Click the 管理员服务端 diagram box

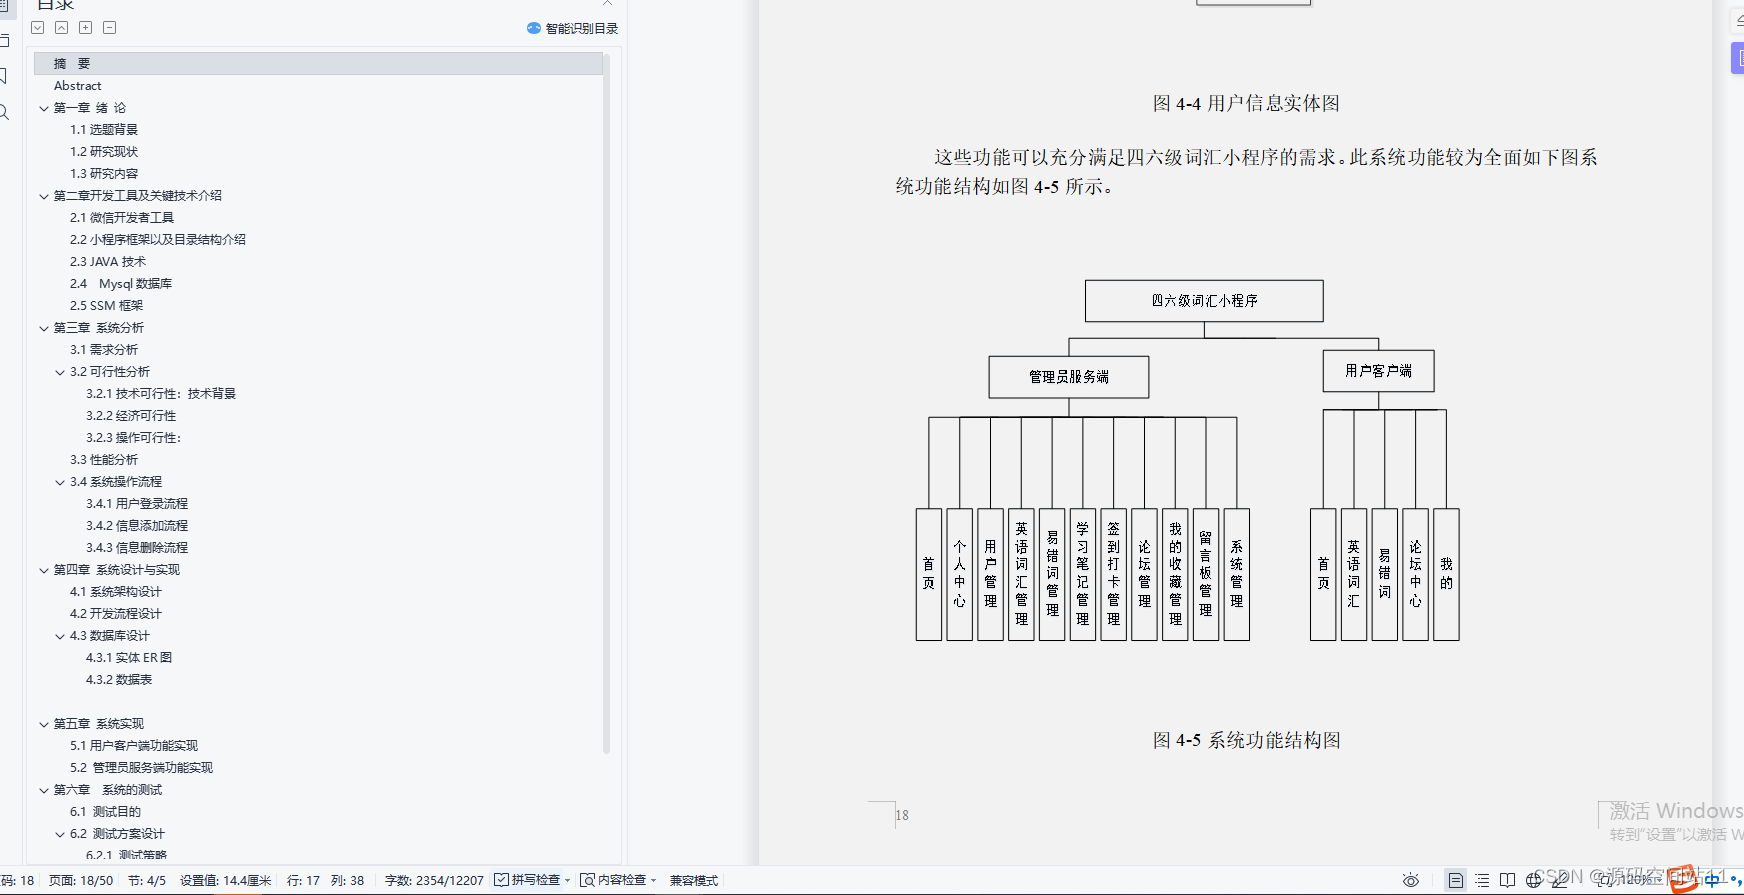click(x=1069, y=377)
